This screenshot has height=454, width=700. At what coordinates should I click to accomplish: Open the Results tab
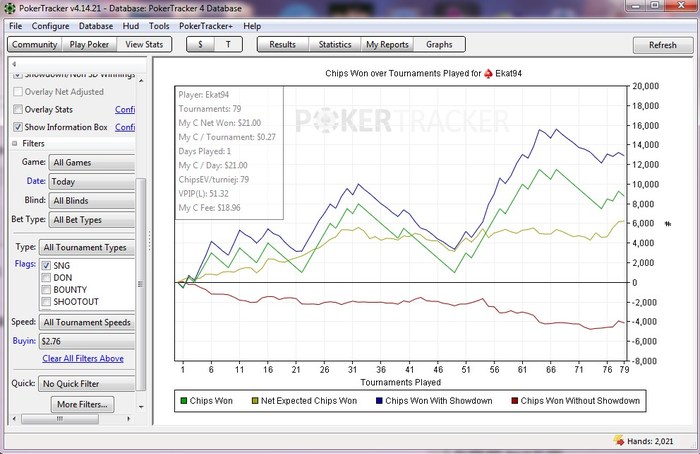click(283, 45)
